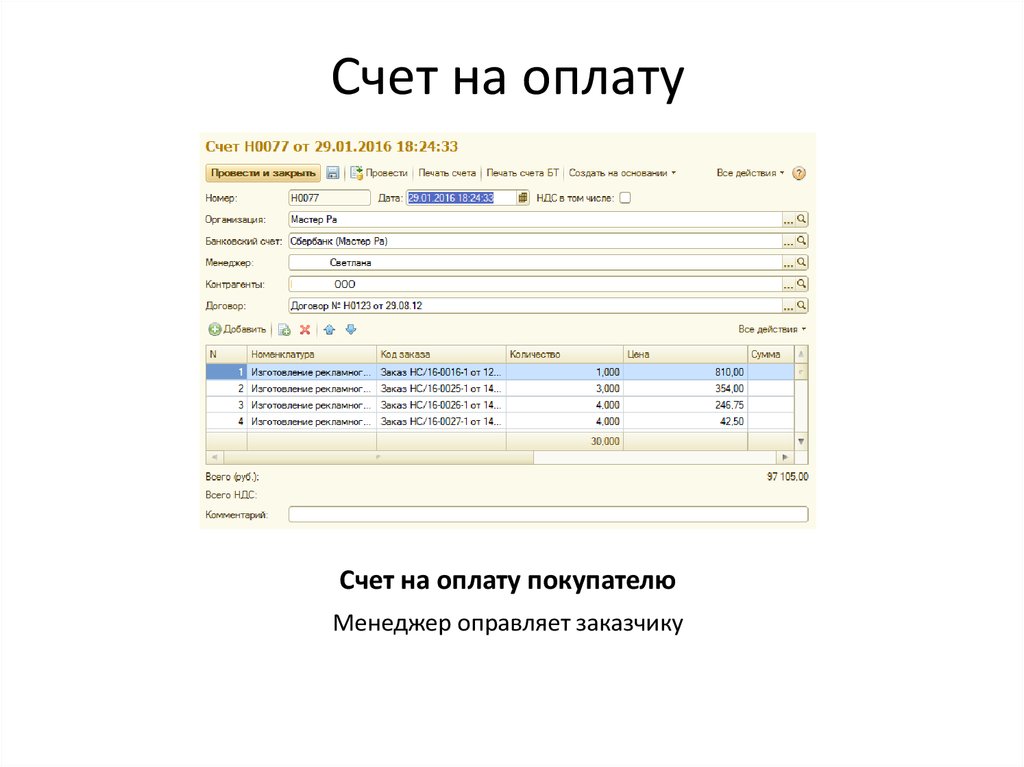
Task: Move row down with the blue arrow
Action: click(x=351, y=330)
